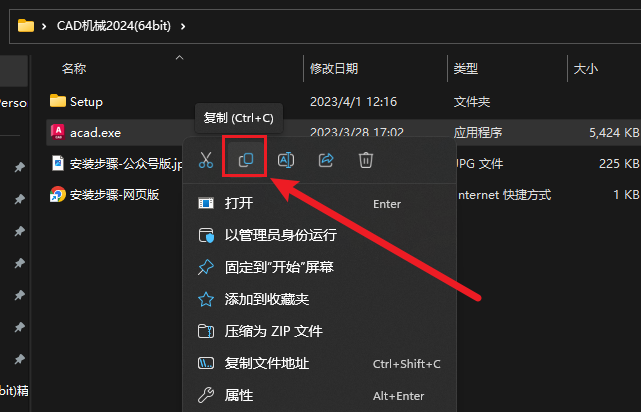Click the Chrome icon of 安装步骤-网页版

pos(58,194)
